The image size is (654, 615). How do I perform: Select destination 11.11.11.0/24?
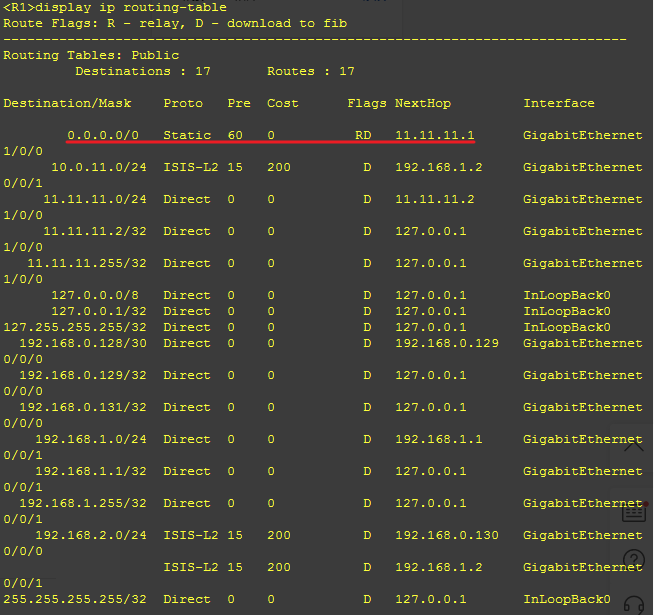95,199
